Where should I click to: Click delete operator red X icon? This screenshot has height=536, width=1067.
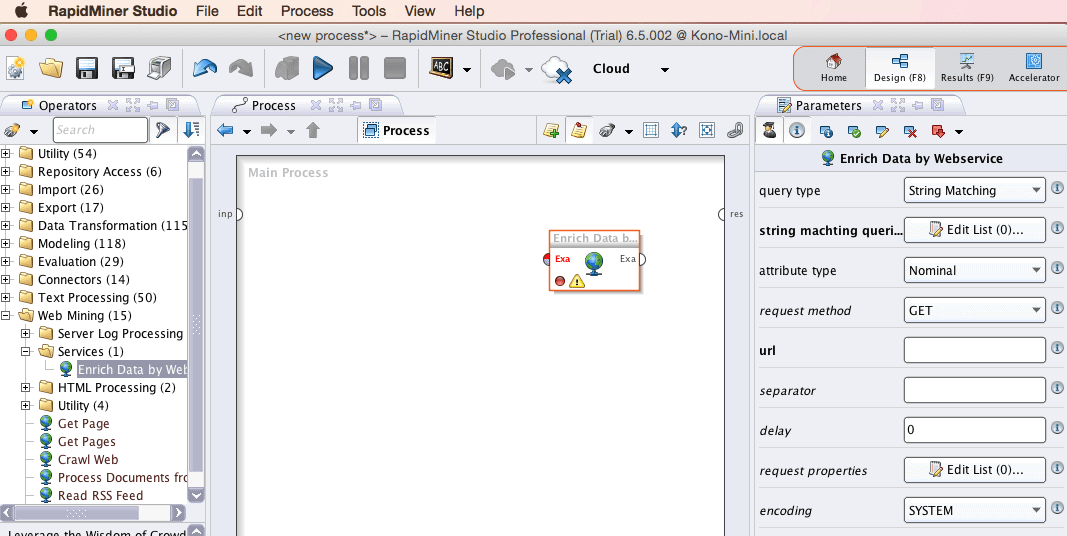point(910,131)
